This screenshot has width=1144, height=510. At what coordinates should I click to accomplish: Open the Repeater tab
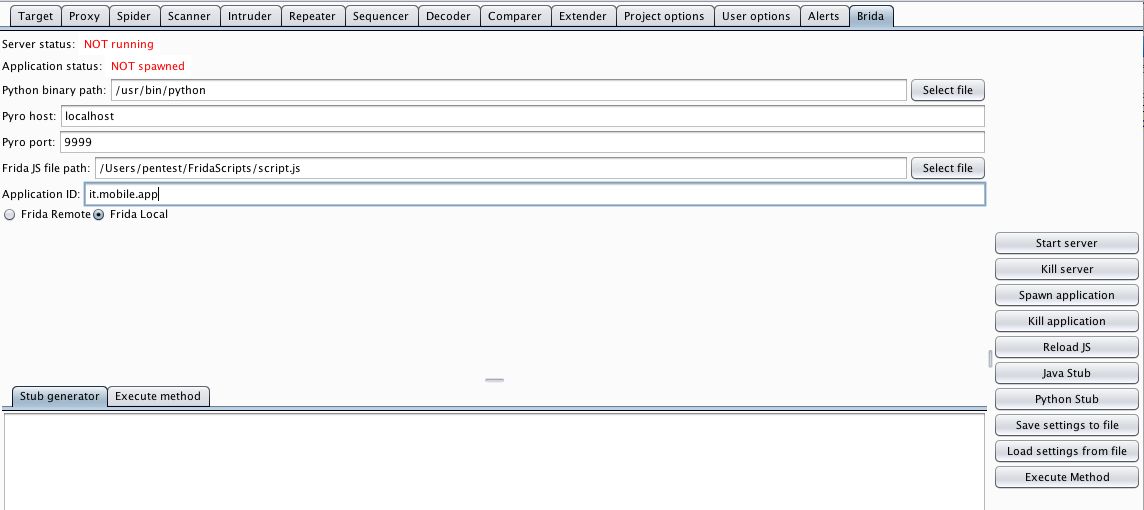312,16
